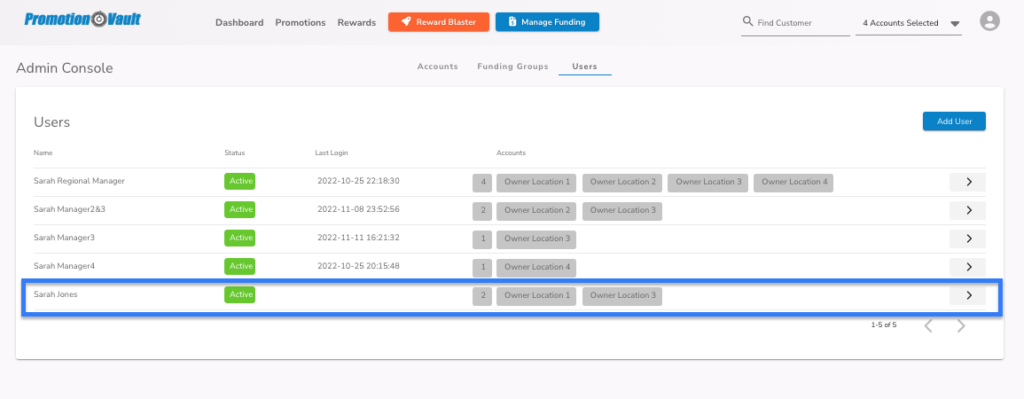Viewport: 1024px width, 399px height.
Task: Click Owner Location 1 chip in Sarah Jones row
Action: point(536,296)
